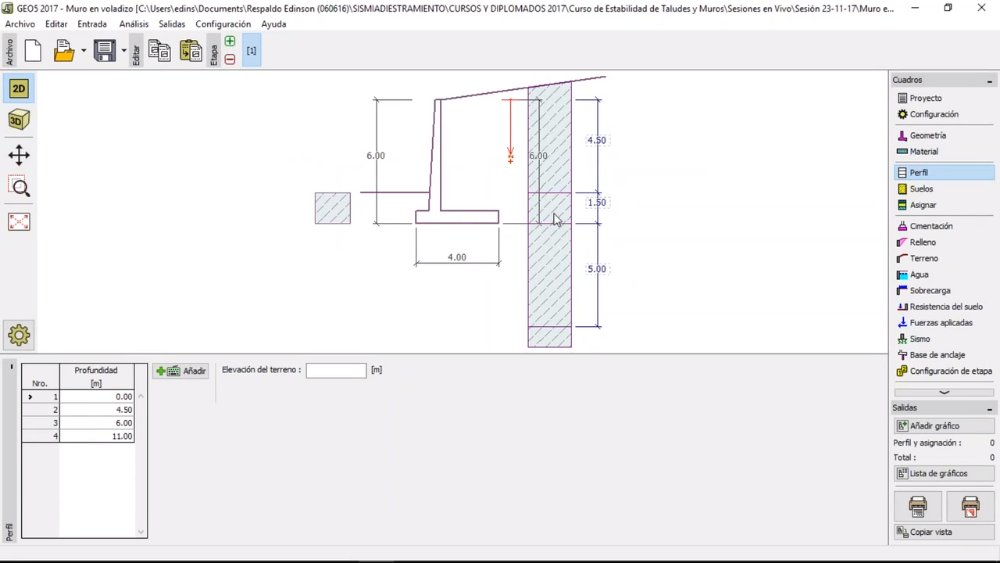Screen dimensions: 1000x563
Task: Remove construction stage with red minus
Action: click(x=230, y=59)
